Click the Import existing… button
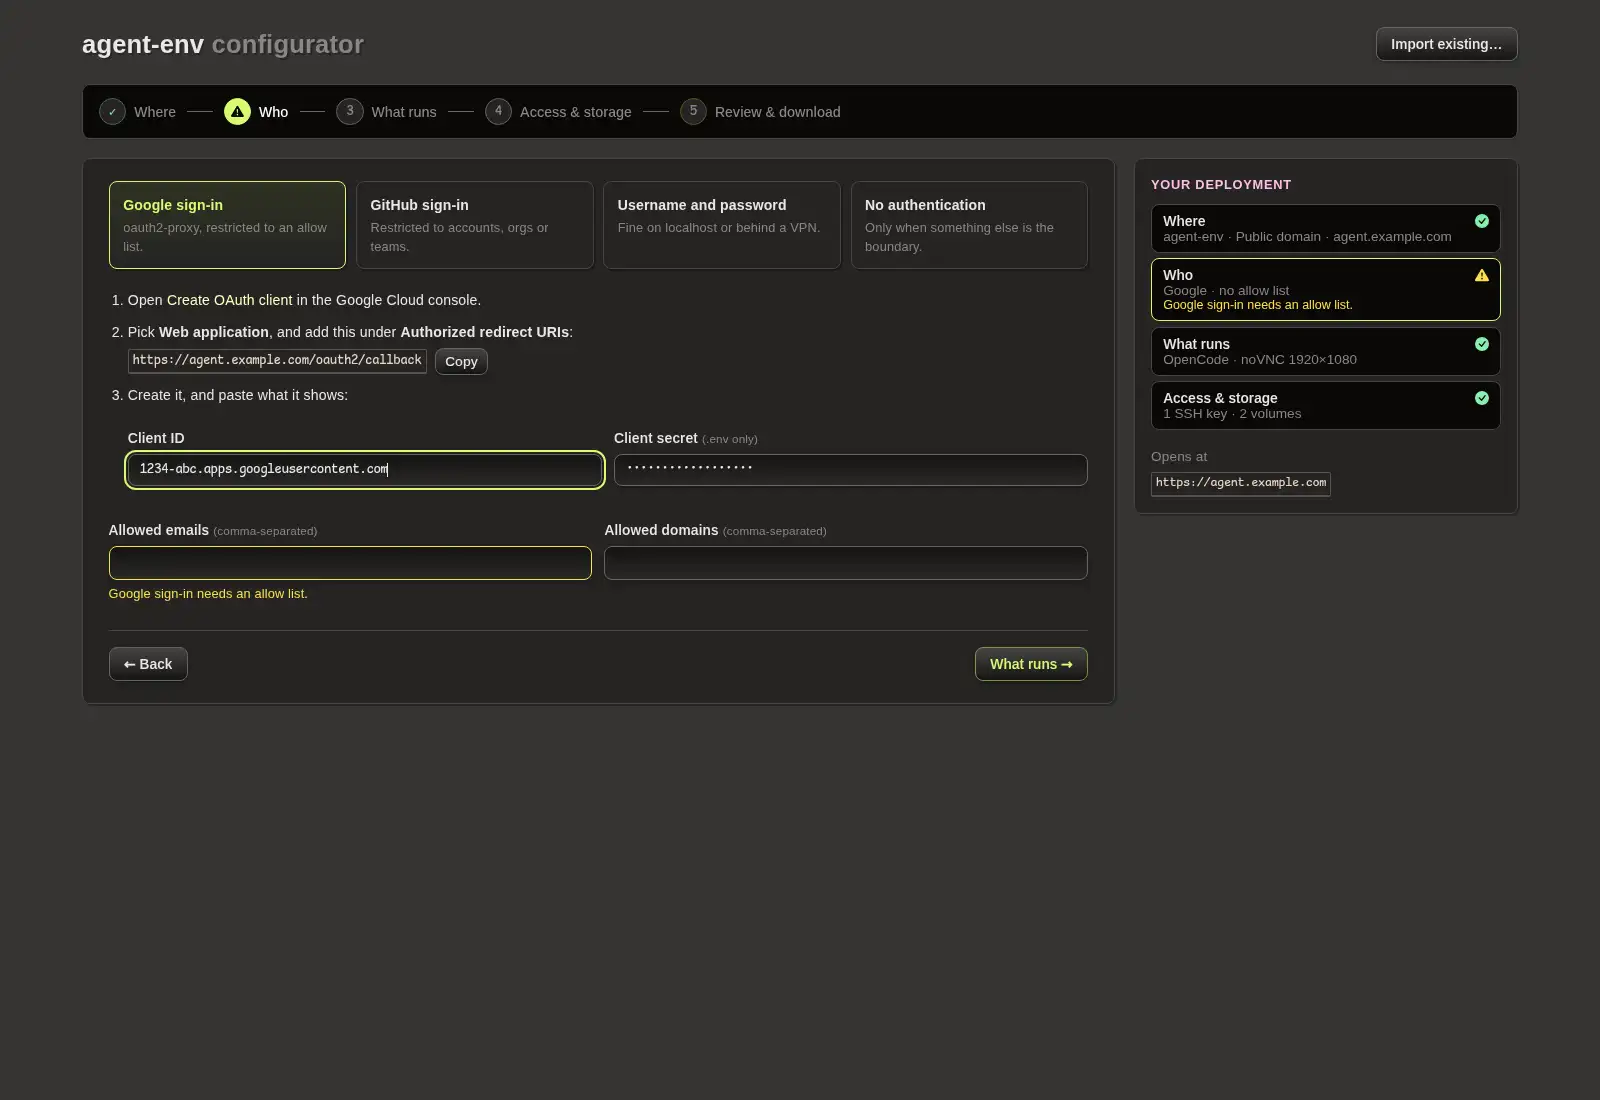The image size is (1600, 1100). [1446, 44]
